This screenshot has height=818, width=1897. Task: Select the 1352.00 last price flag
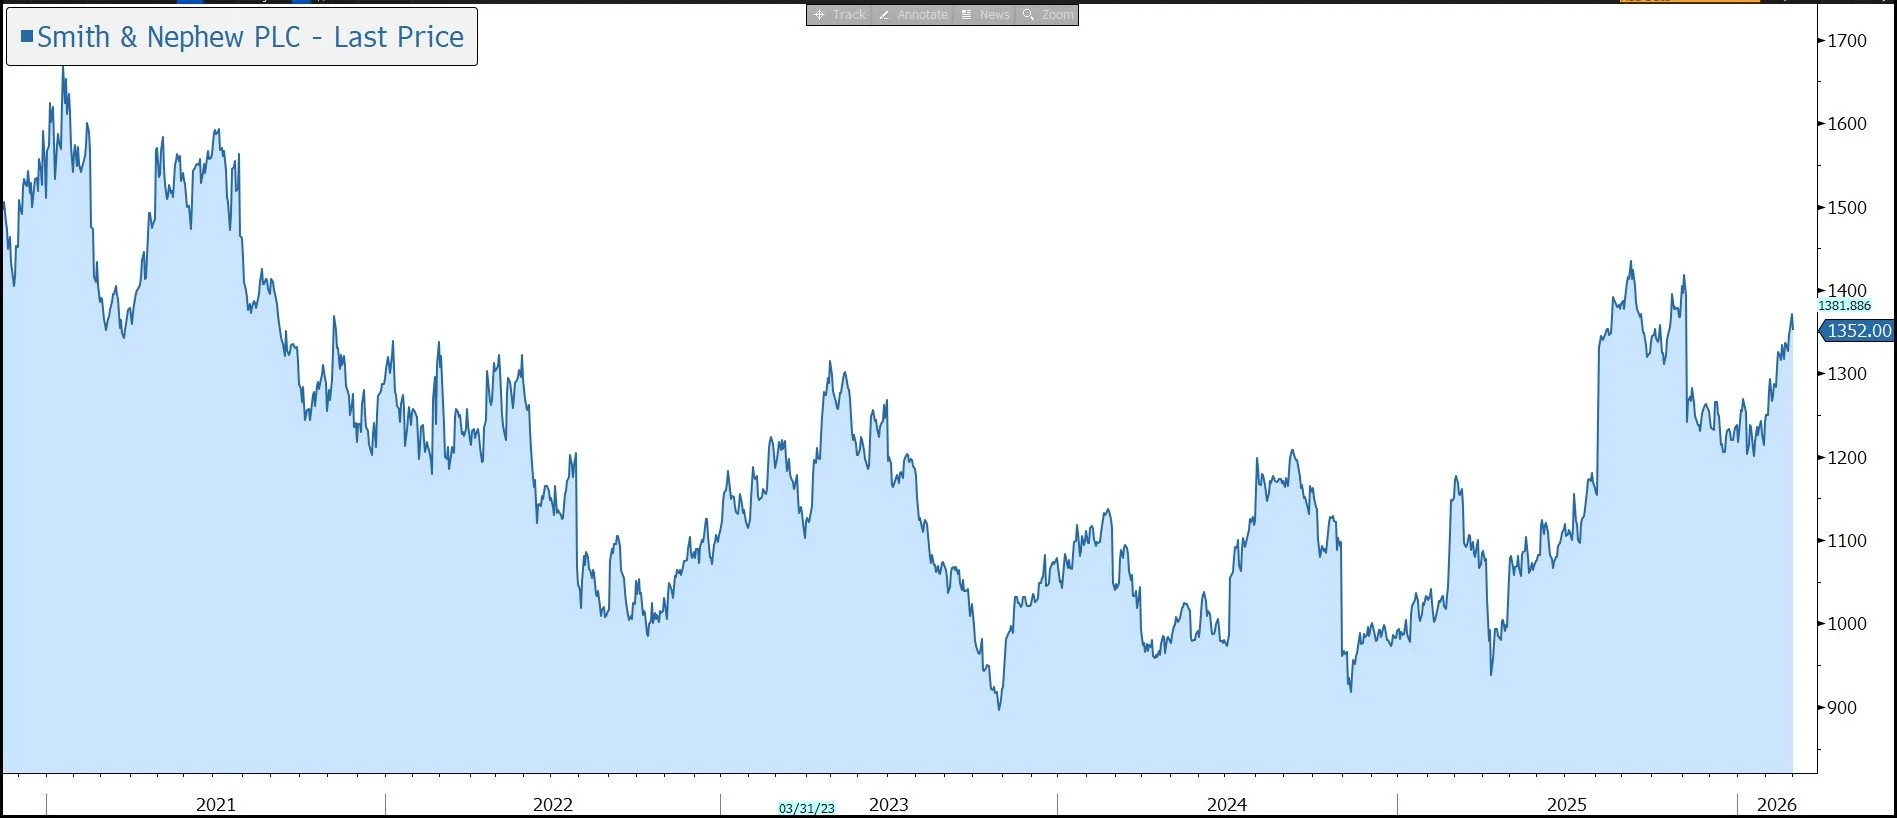pyautogui.click(x=1857, y=330)
